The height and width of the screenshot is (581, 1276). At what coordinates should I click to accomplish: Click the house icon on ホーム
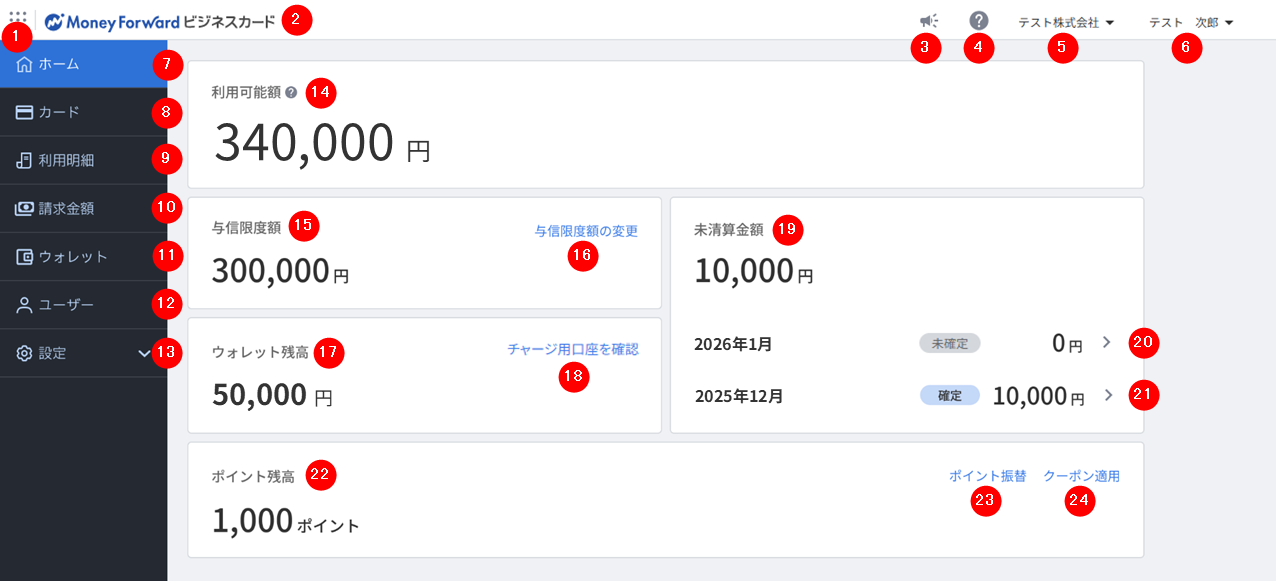click(x=25, y=64)
